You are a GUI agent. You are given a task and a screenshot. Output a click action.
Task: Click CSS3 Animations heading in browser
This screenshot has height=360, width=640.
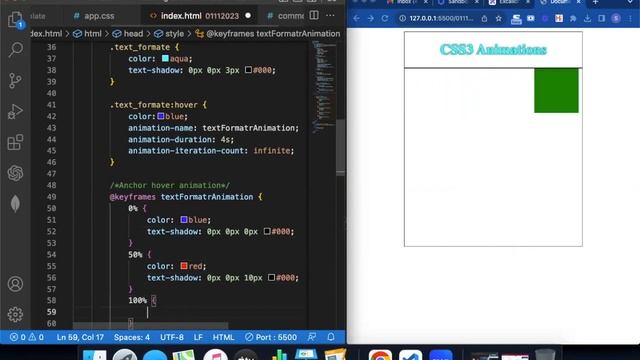493,49
